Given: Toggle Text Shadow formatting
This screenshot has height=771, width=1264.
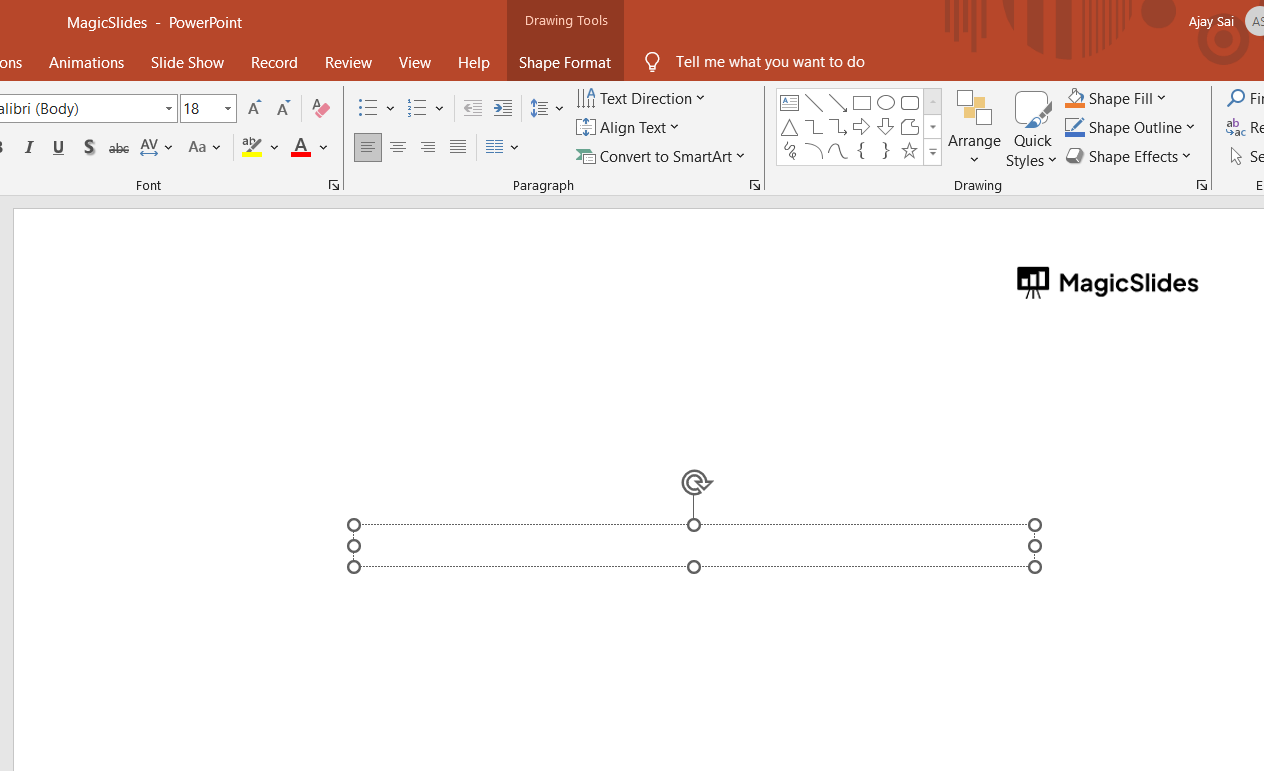Looking at the screenshot, I should click(89, 148).
